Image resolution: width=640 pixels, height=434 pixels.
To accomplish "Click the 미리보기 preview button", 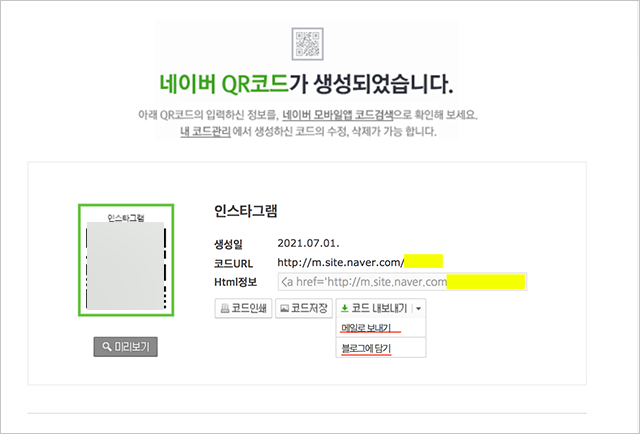I will click(x=125, y=347).
